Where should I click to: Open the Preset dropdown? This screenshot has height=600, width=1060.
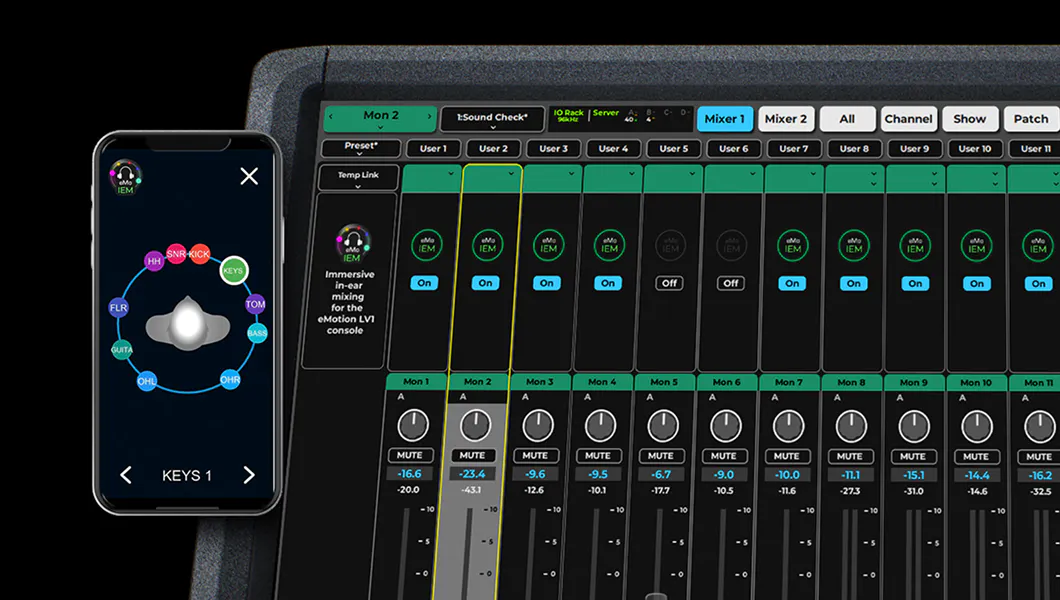[x=361, y=148]
